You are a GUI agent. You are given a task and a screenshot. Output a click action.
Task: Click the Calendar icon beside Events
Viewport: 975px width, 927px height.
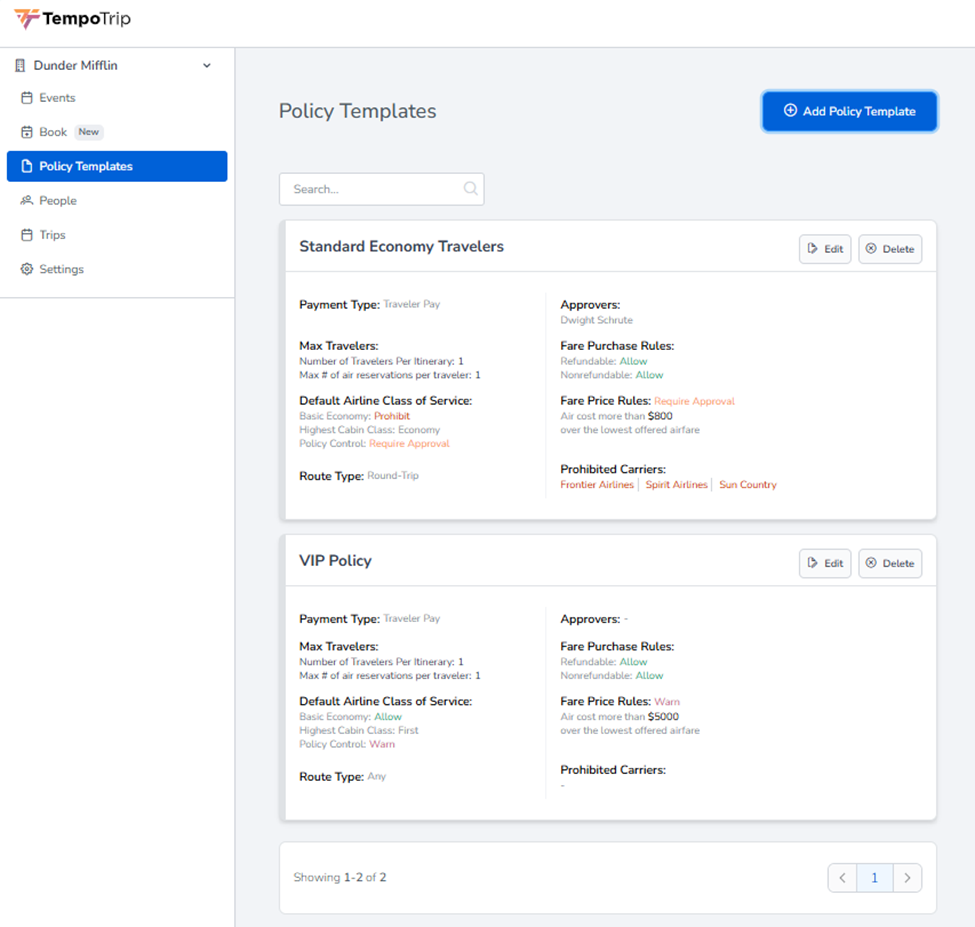point(27,98)
